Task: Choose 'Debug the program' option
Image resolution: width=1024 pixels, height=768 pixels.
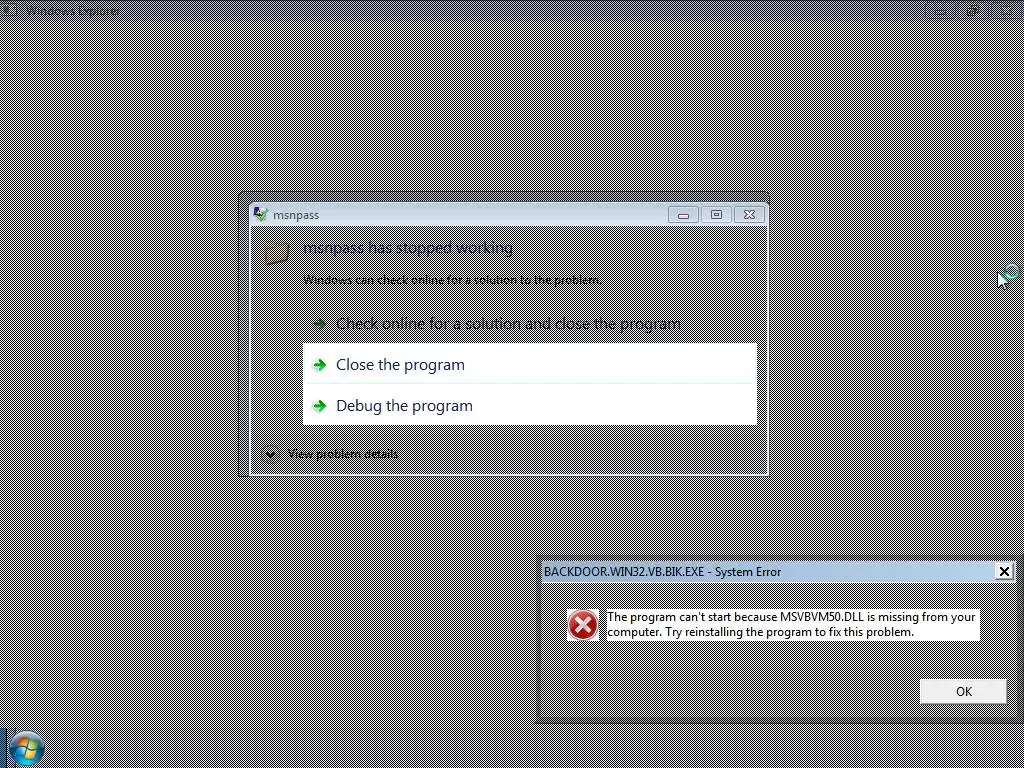Action: click(530, 405)
